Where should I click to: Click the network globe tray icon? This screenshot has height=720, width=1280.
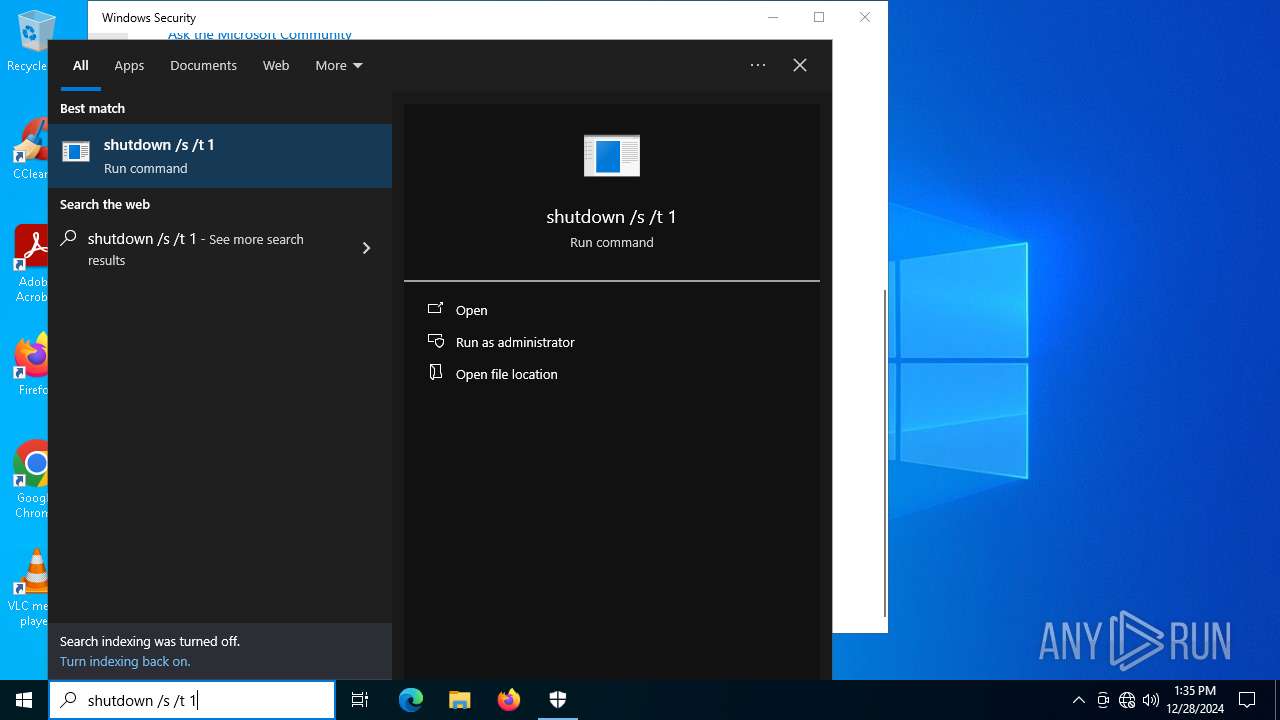(1127, 700)
